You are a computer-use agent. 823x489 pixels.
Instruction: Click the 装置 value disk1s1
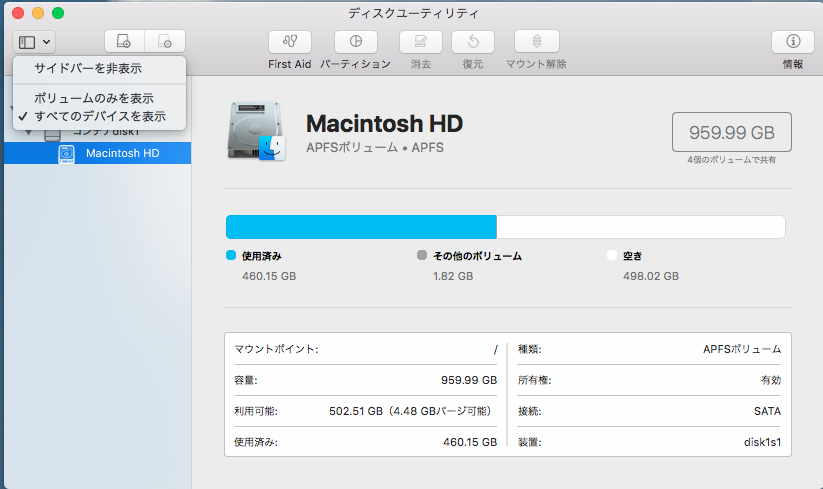763,442
